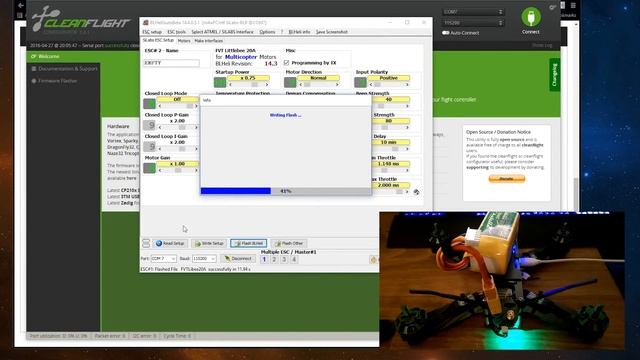Increase Beep Strength with right arrow
The width and height of the screenshot is (640, 360).
pyautogui.click(x=407, y=106)
